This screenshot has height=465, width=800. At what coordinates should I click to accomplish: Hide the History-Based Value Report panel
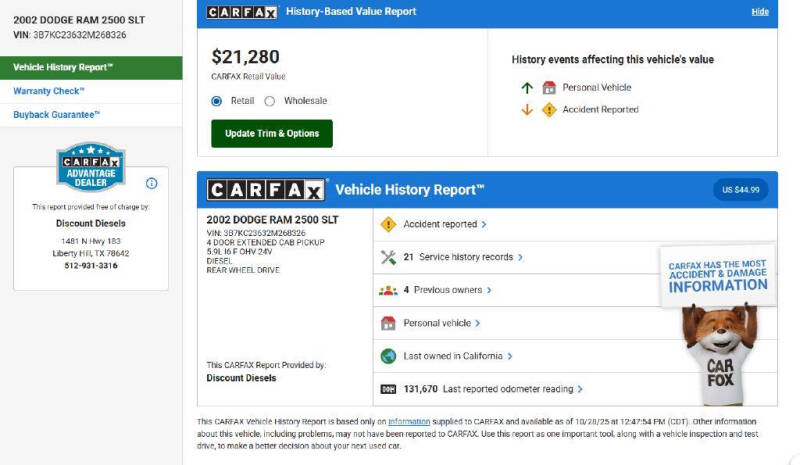tap(760, 12)
